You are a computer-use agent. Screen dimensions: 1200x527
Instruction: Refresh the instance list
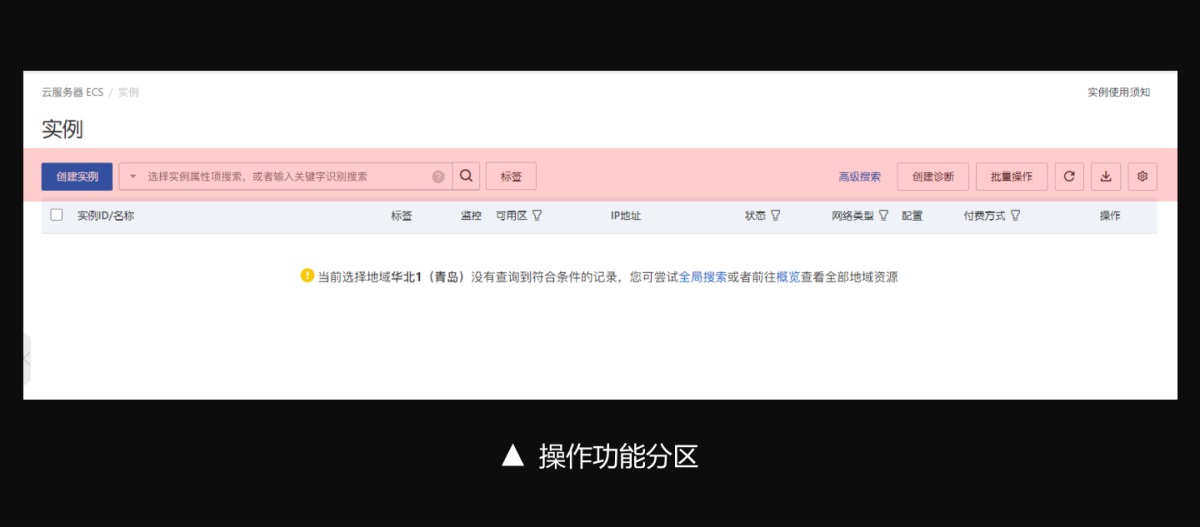point(1069,177)
